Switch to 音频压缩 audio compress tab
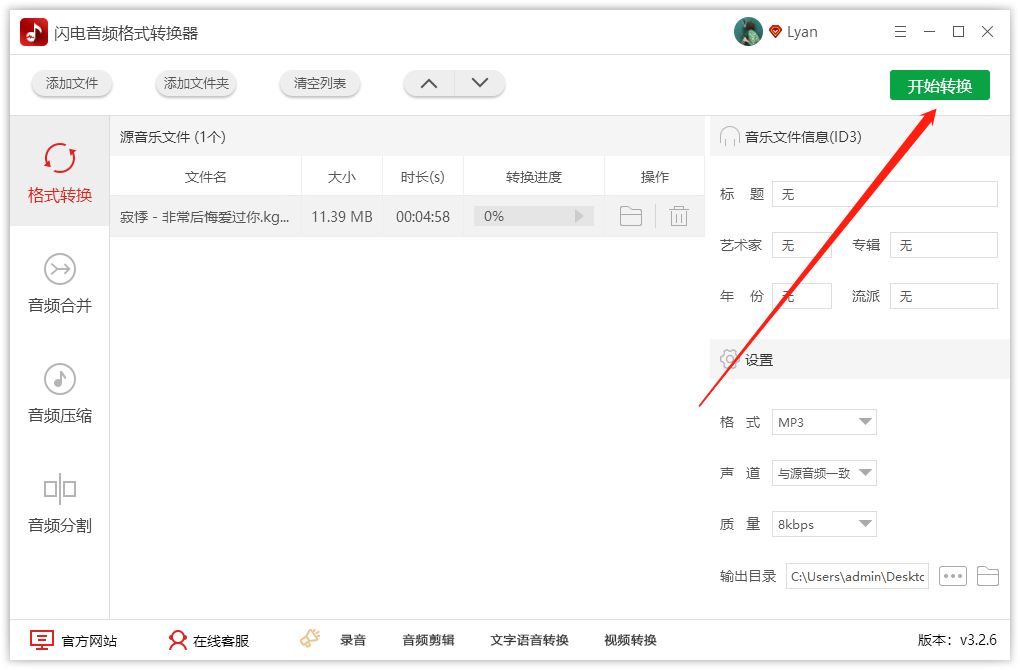This screenshot has width=1020, height=670. click(60, 394)
